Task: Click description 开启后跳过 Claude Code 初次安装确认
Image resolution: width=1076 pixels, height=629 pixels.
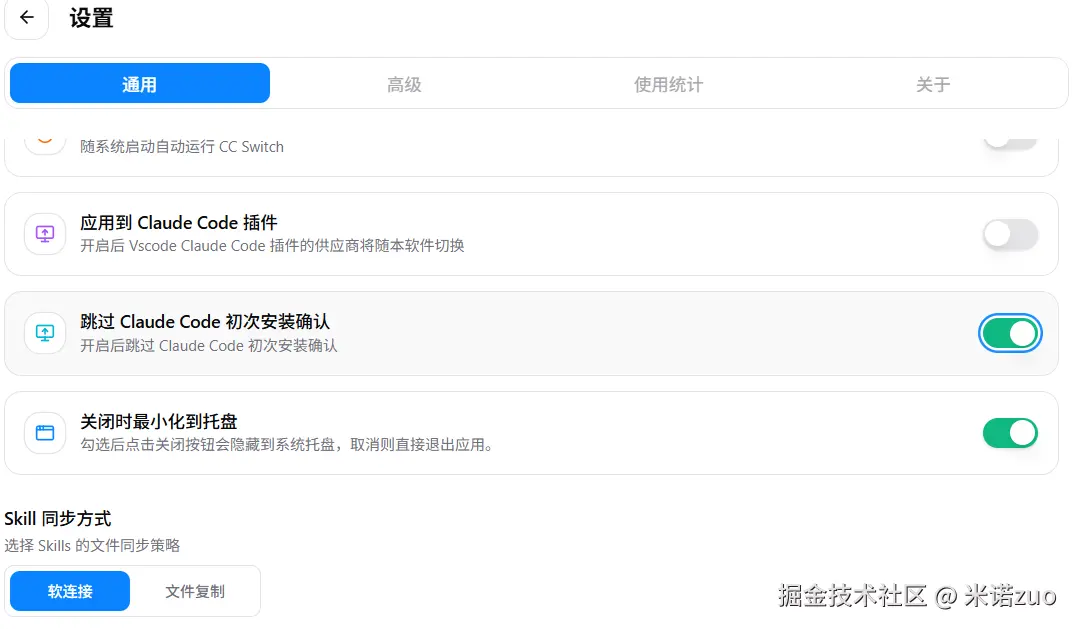Action: [209, 346]
